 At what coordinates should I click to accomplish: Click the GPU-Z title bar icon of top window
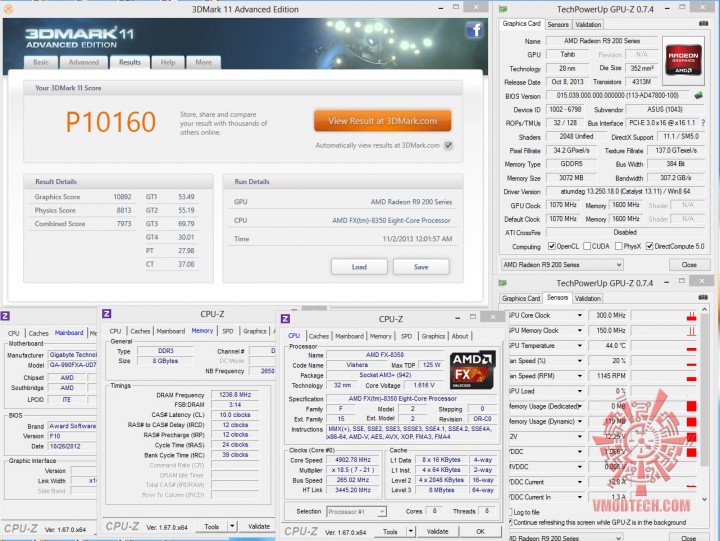(x=503, y=9)
